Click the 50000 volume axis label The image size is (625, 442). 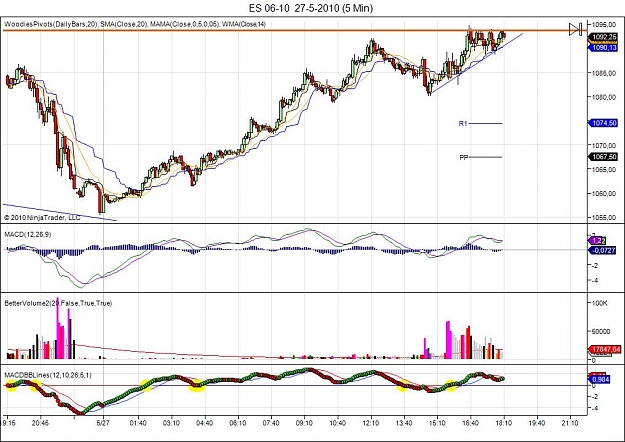pyautogui.click(x=601, y=332)
